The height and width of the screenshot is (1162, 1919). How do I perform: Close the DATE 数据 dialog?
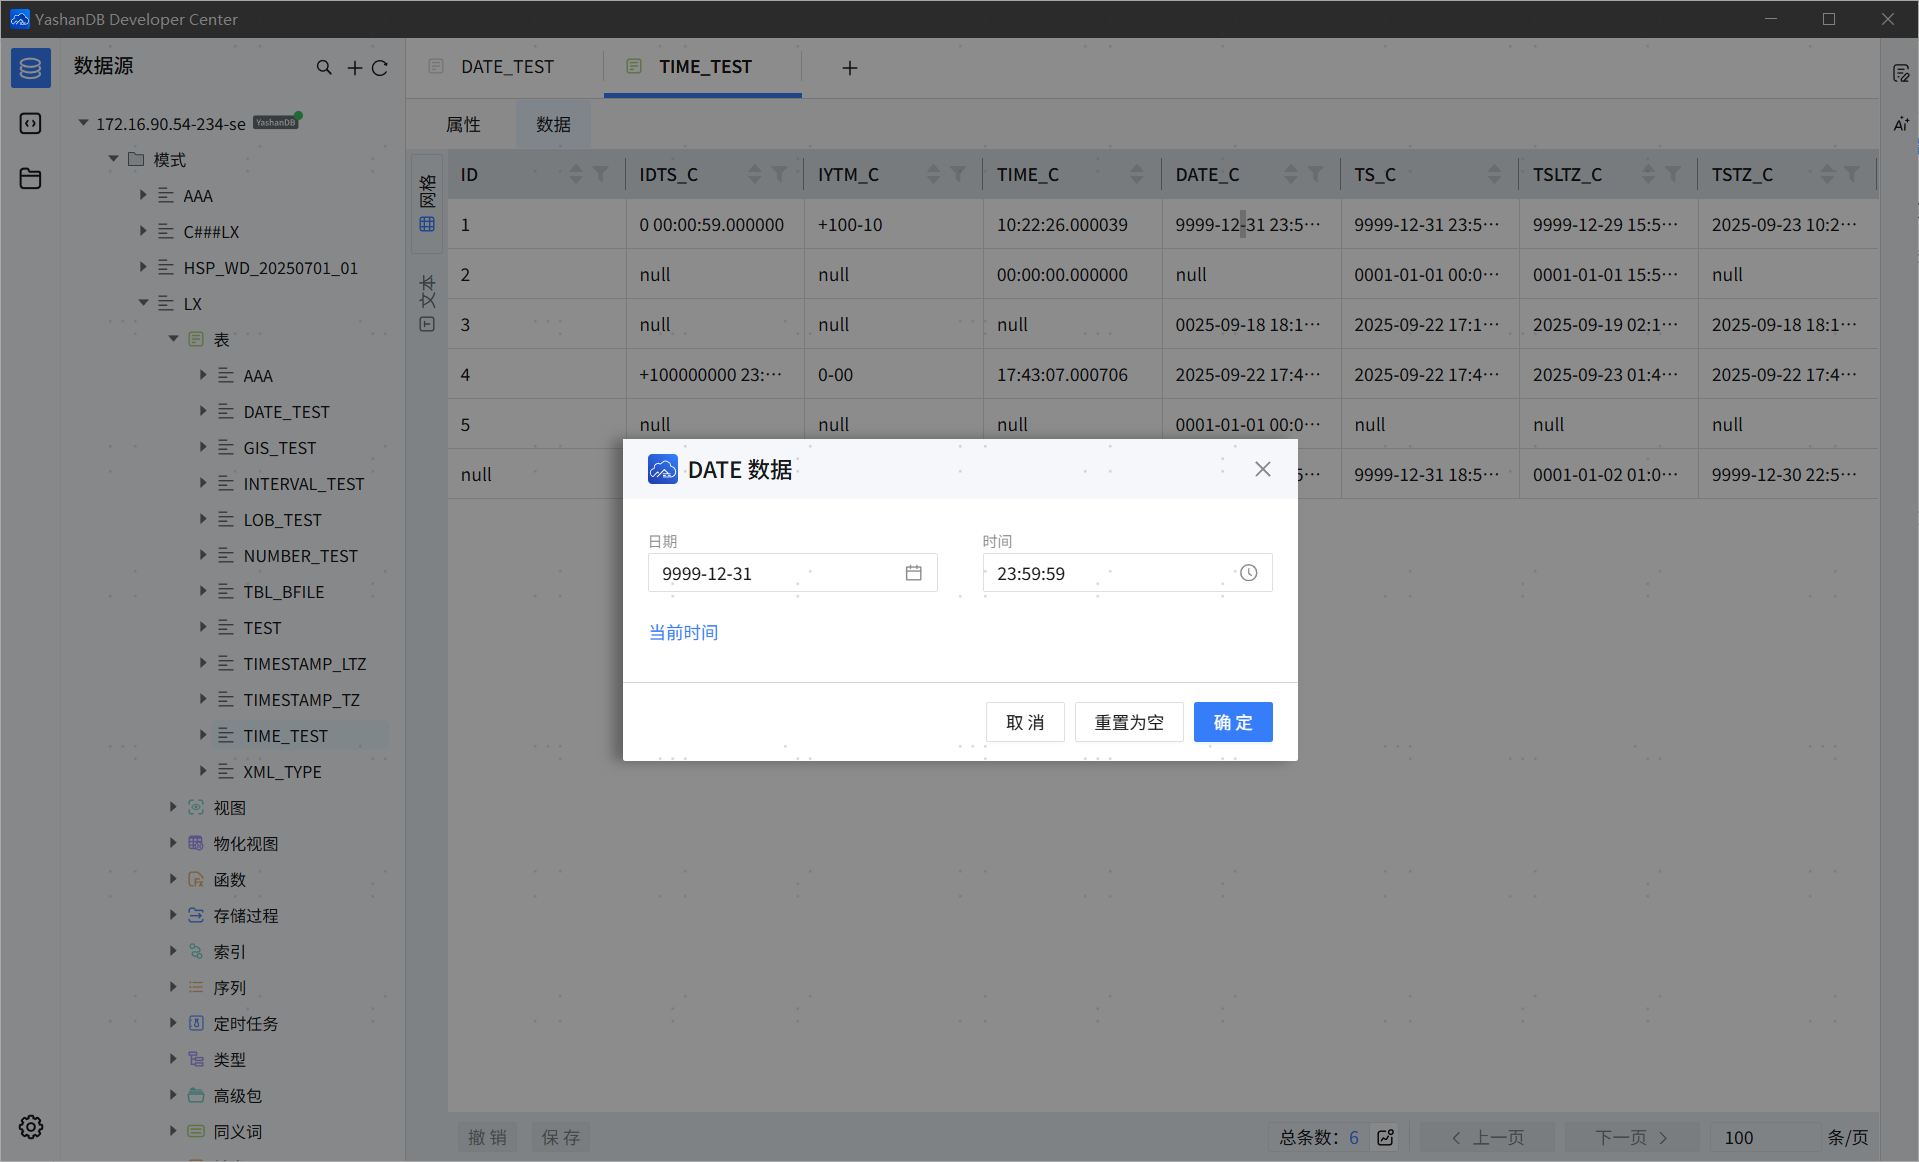(1262, 469)
